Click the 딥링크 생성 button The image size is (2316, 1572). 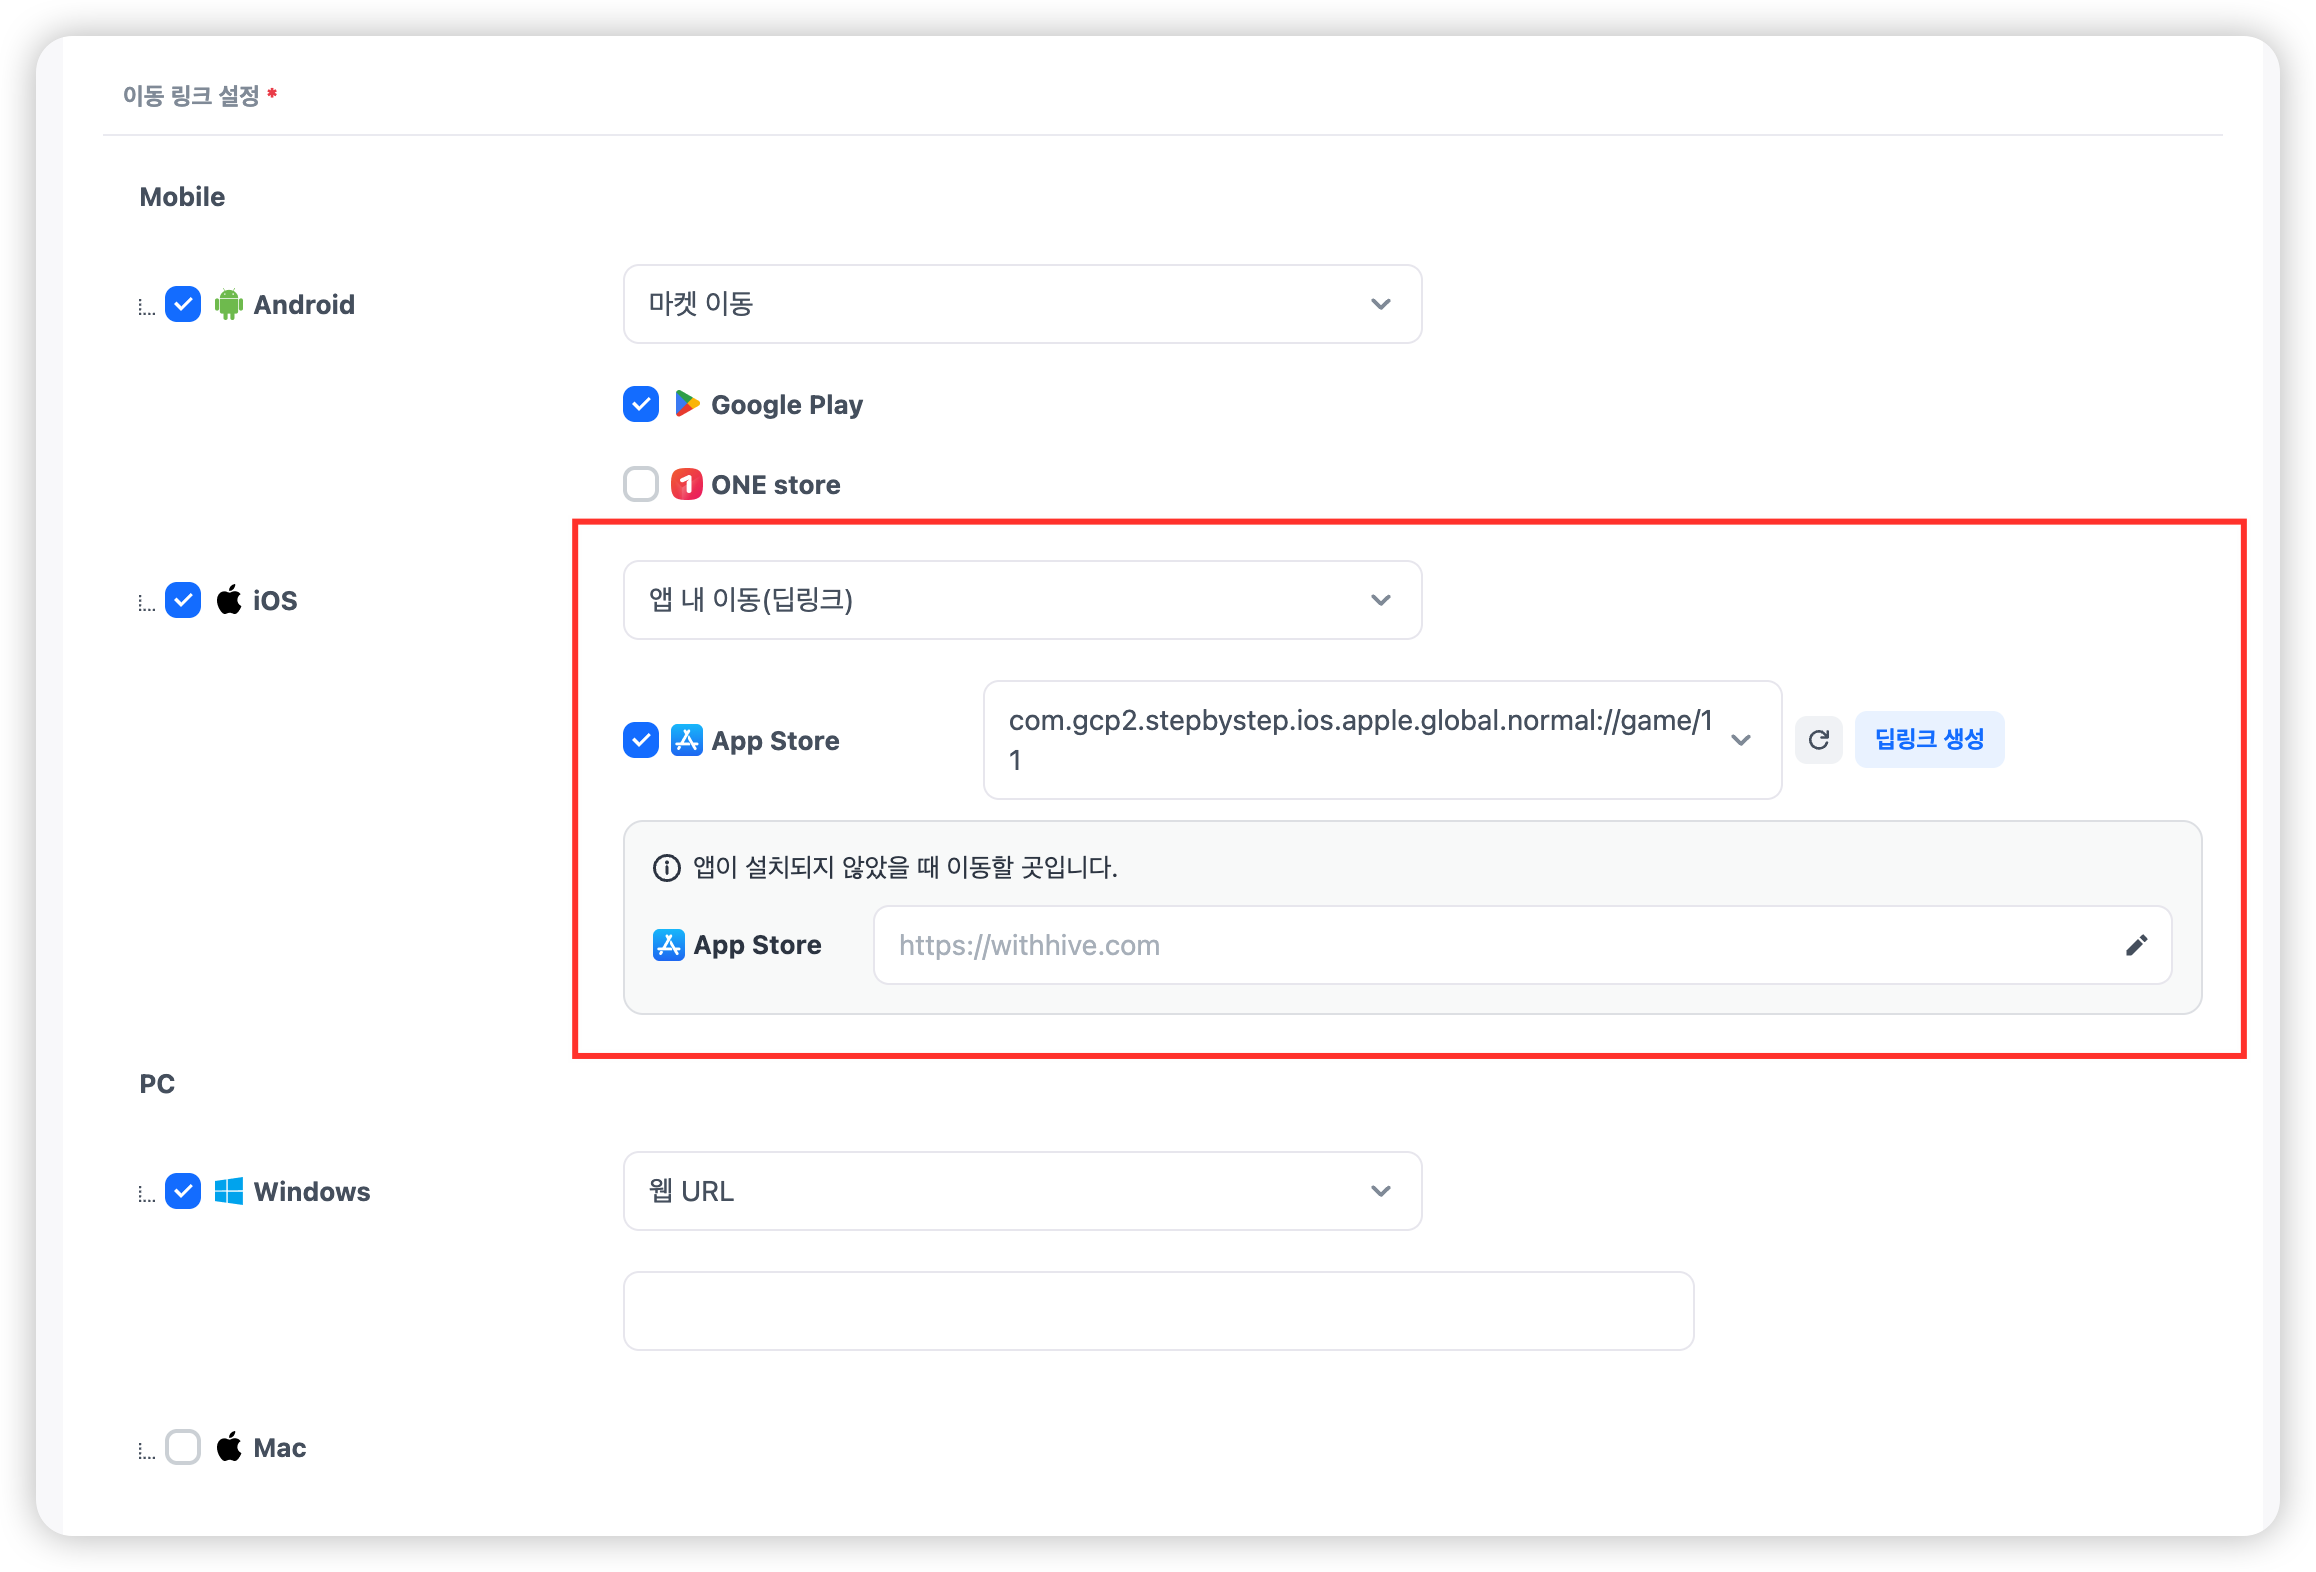1928,740
